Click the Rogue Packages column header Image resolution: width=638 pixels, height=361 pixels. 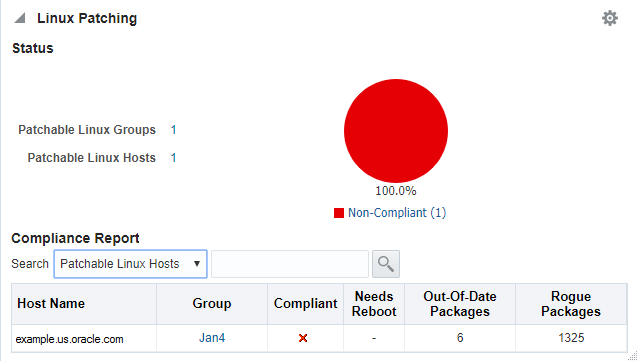[571, 304]
